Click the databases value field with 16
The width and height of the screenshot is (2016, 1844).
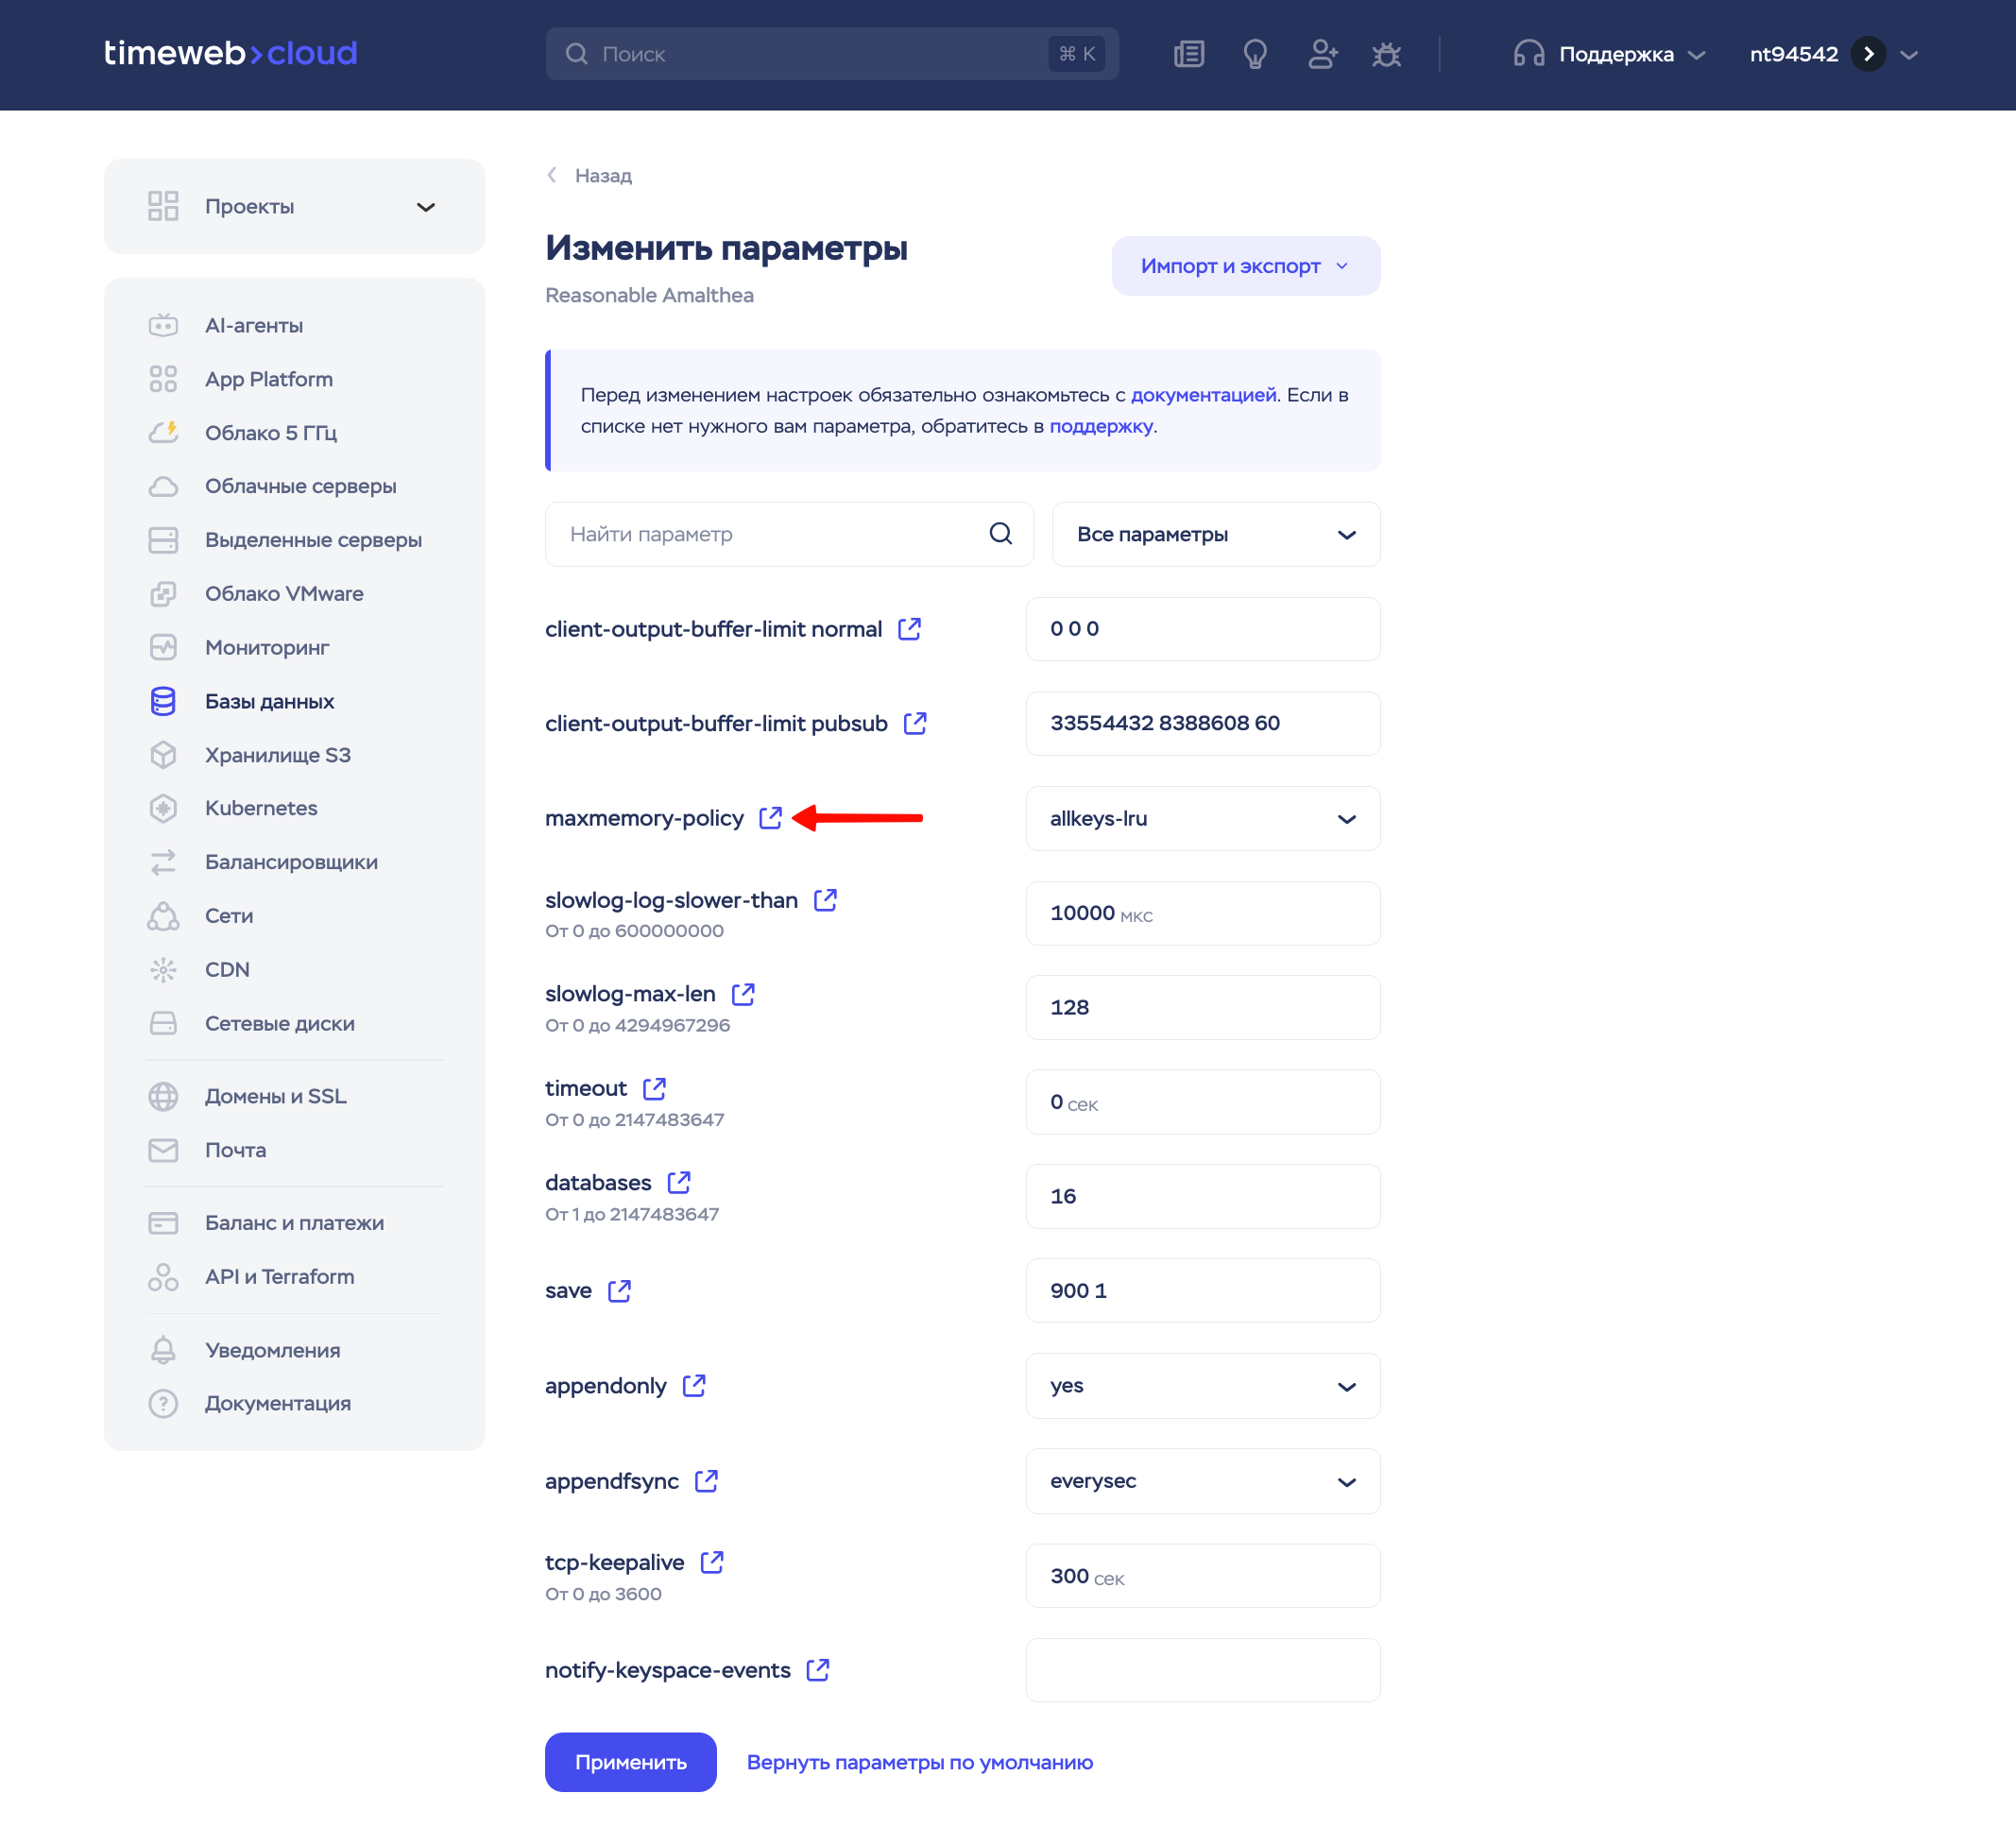(1203, 1196)
